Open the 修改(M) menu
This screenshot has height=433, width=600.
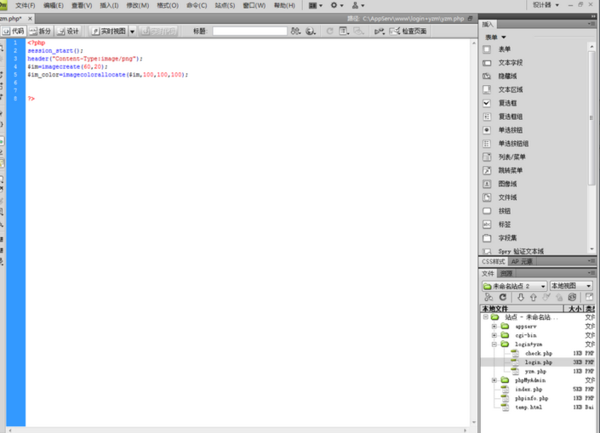click(x=138, y=5)
